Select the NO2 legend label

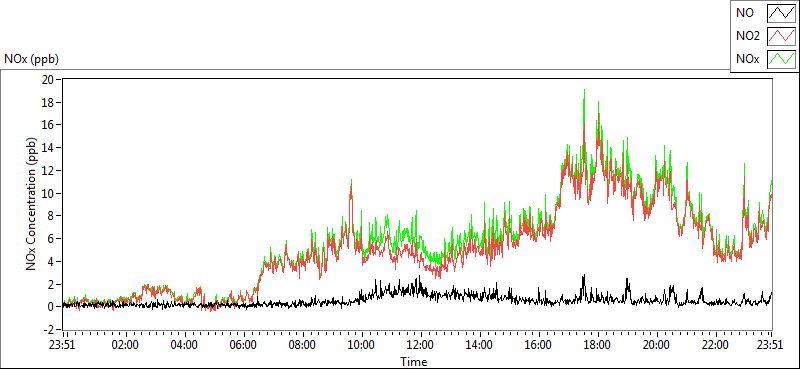[x=748, y=36]
